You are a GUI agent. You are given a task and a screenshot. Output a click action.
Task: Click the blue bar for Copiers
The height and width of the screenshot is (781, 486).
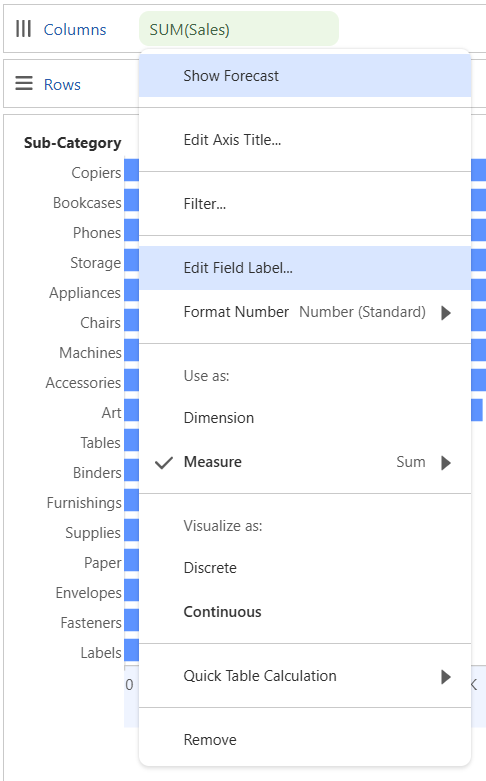pos(131,170)
